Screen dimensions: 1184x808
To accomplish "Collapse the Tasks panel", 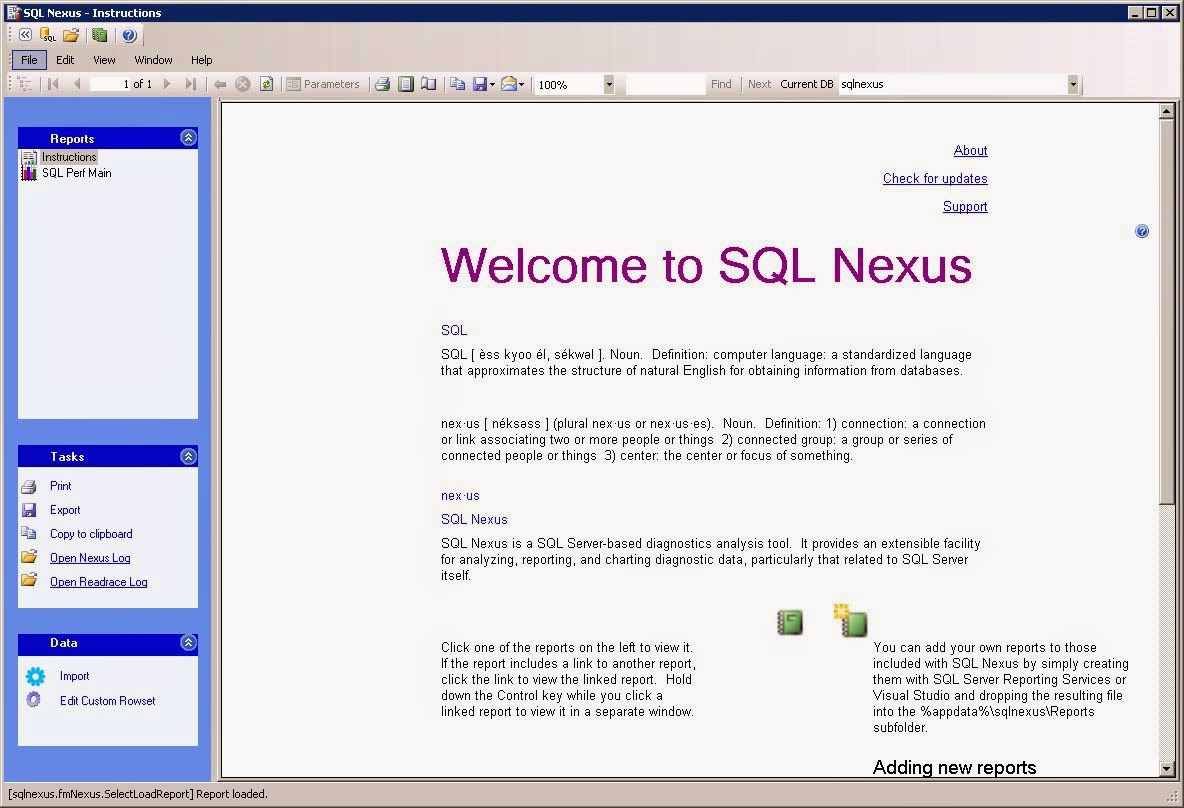I will tap(188, 456).
